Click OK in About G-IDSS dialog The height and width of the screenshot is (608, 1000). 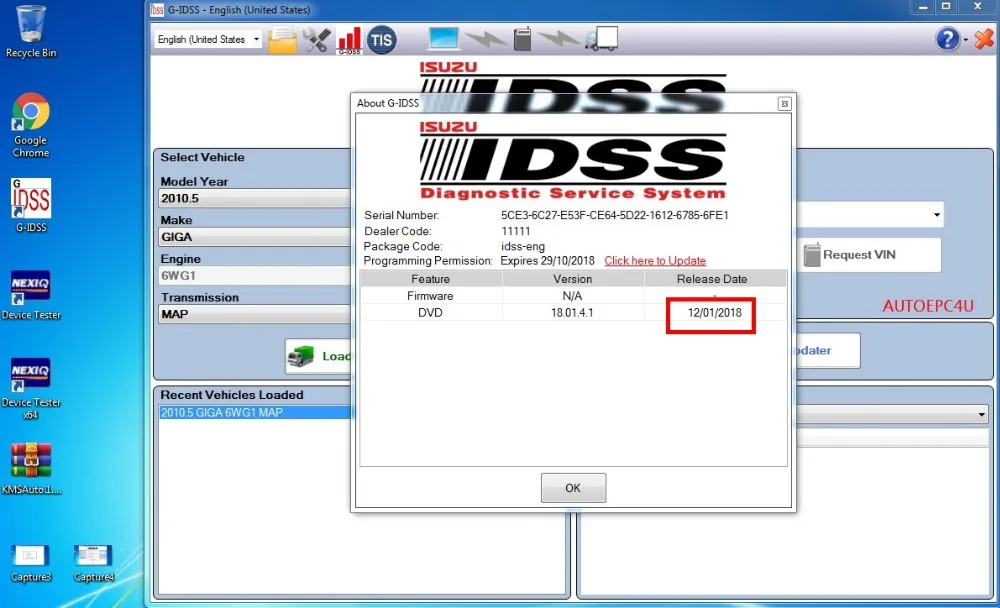[573, 488]
